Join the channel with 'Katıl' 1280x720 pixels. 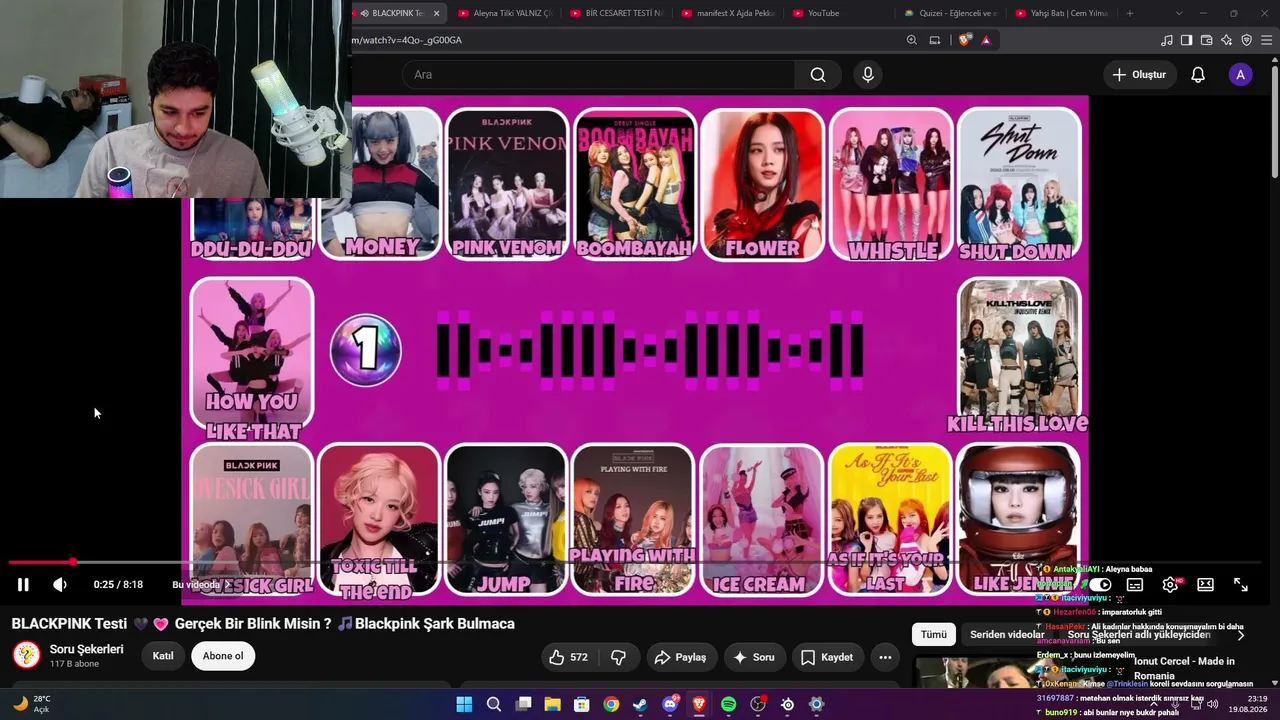click(163, 656)
